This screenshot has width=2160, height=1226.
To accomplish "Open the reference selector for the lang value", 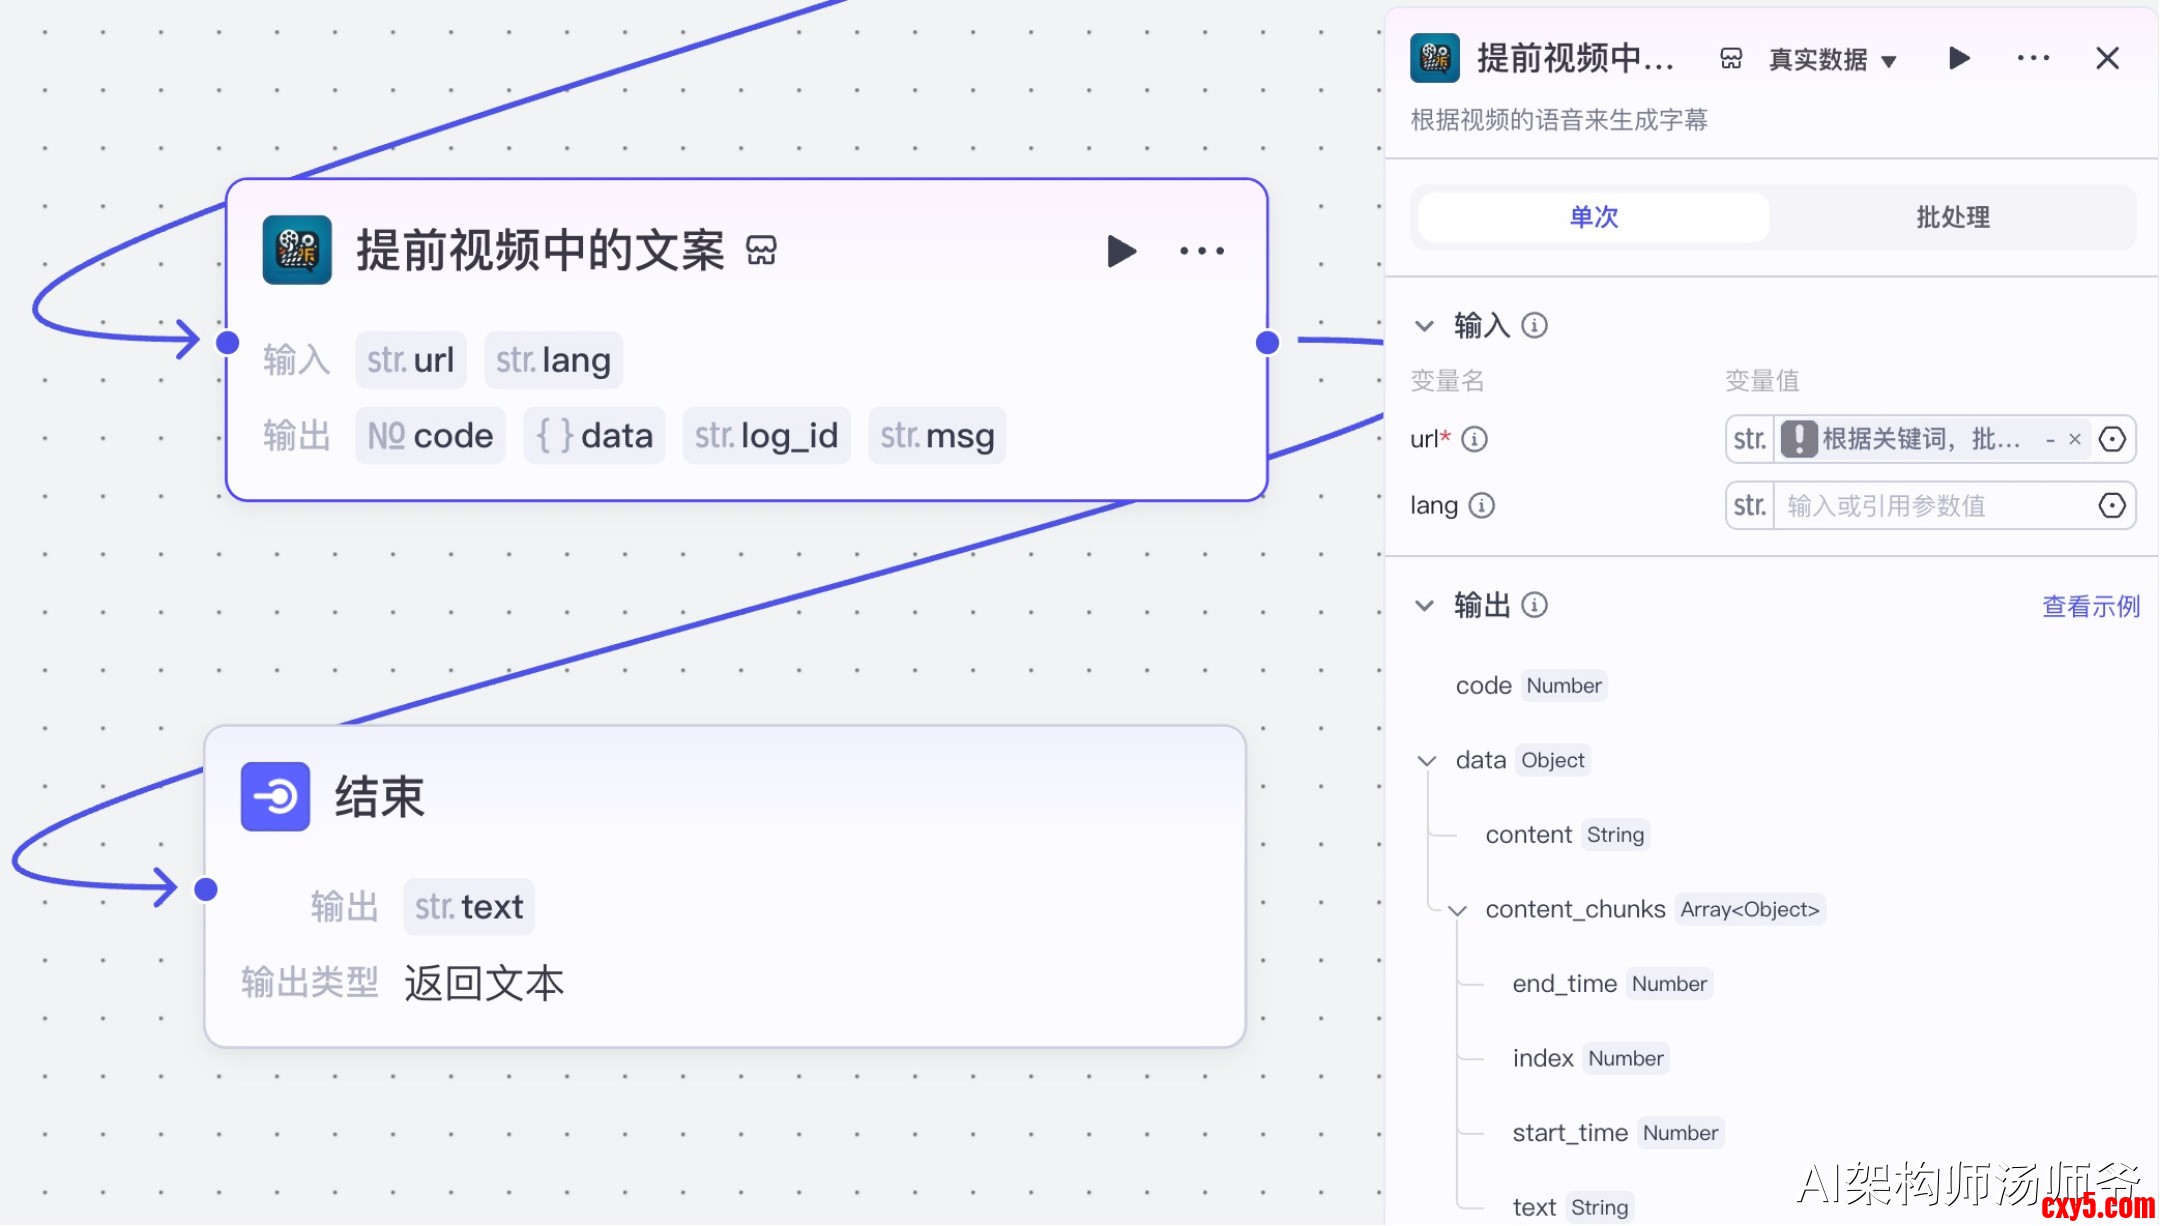I will (2112, 506).
